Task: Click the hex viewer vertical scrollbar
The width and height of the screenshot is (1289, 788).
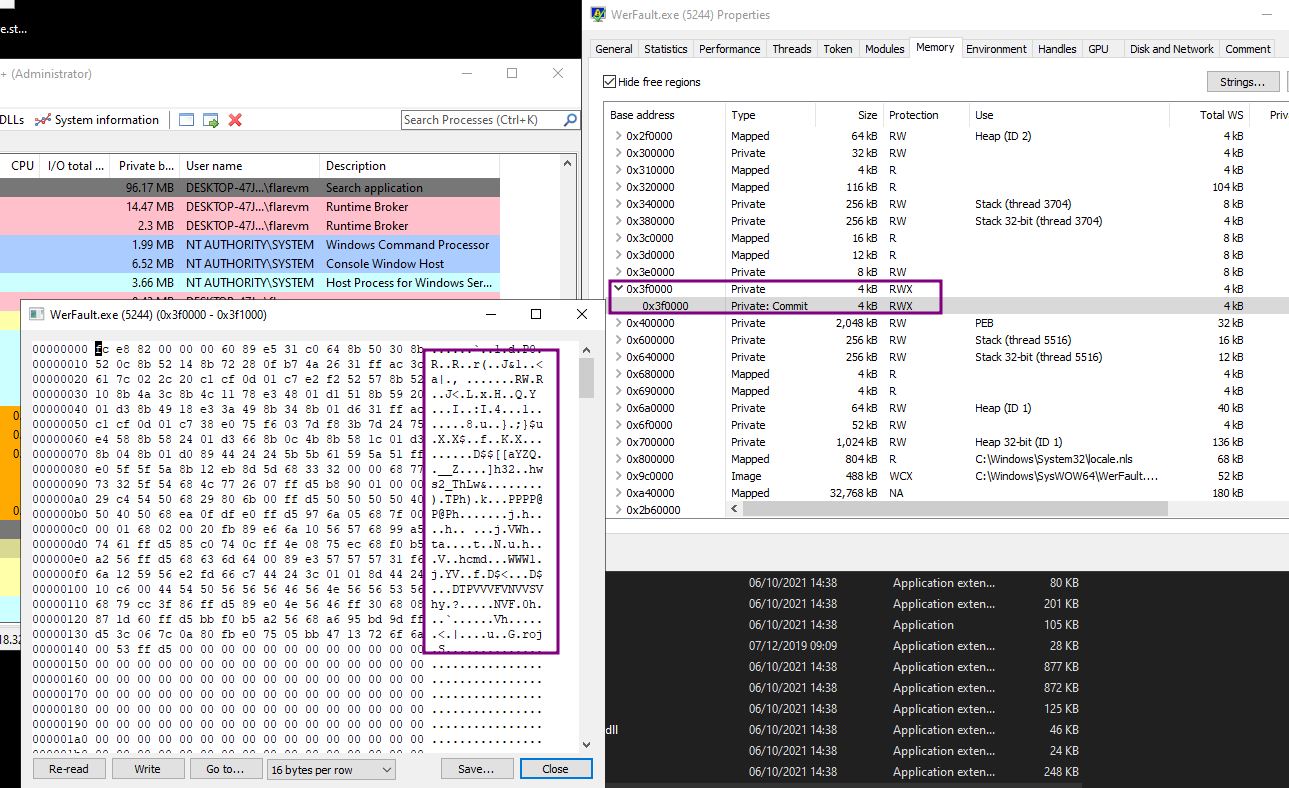Action: (x=587, y=546)
